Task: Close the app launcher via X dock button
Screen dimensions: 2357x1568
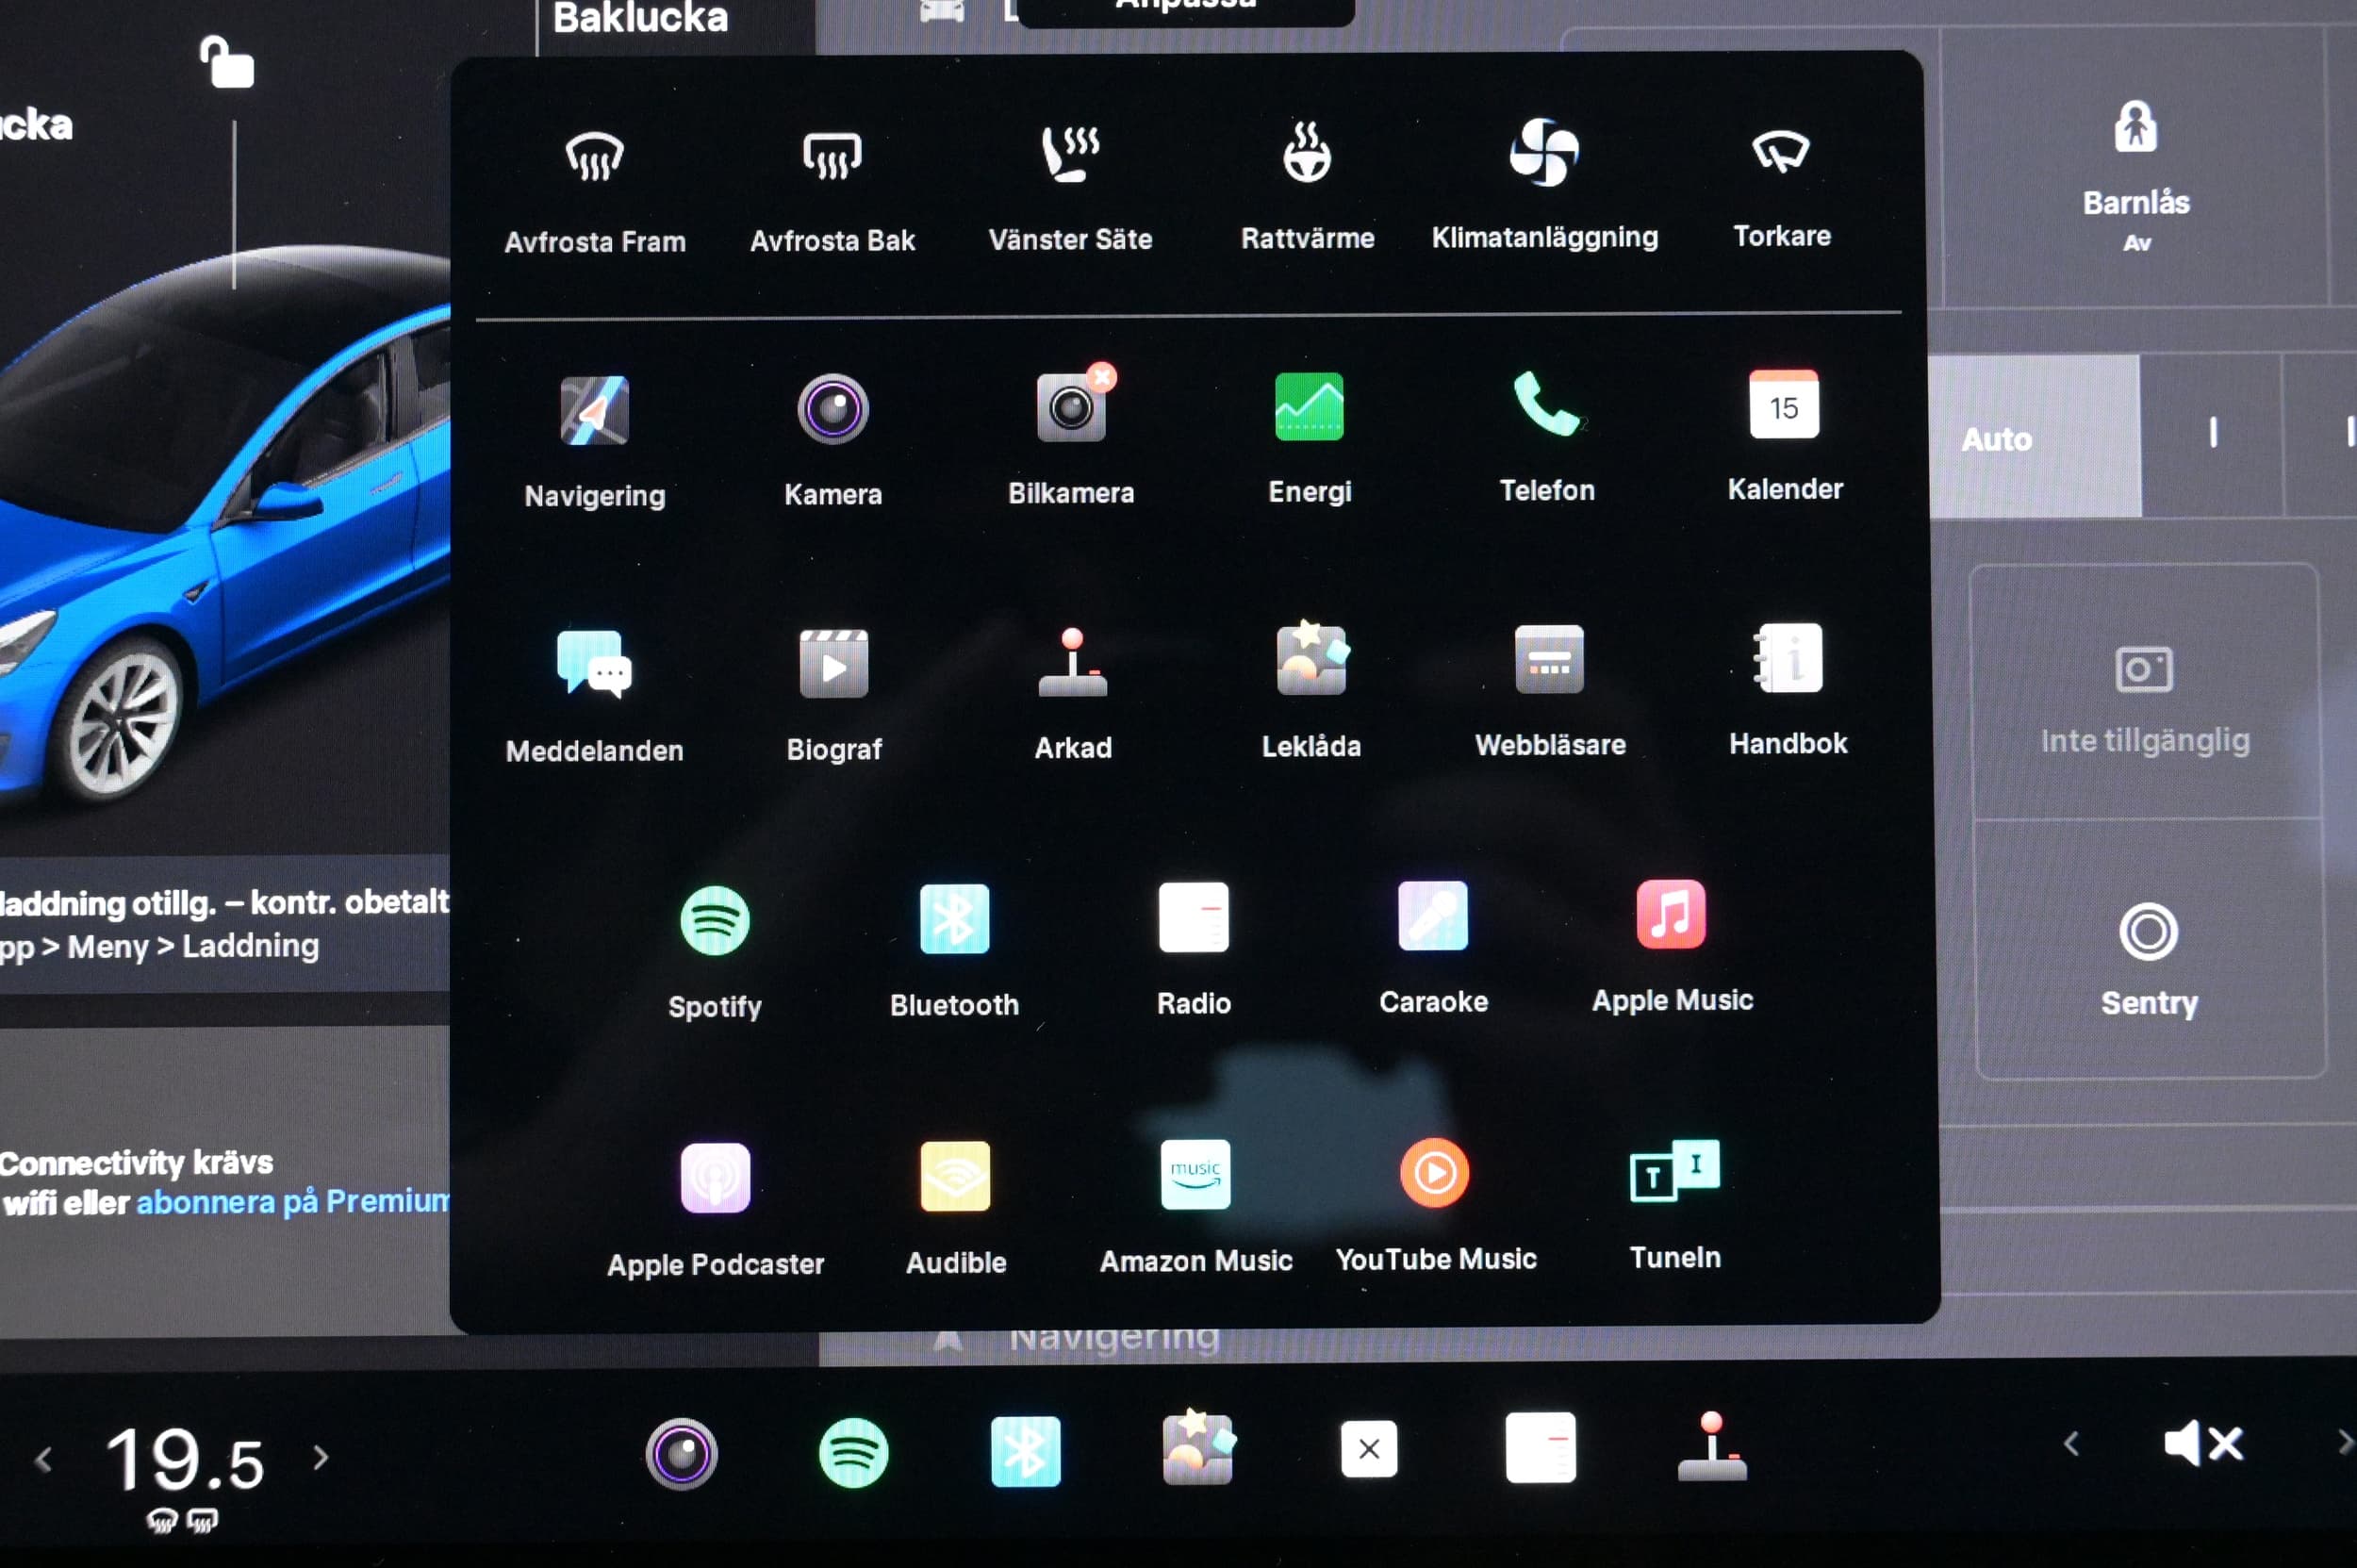Action: tap(1369, 1447)
